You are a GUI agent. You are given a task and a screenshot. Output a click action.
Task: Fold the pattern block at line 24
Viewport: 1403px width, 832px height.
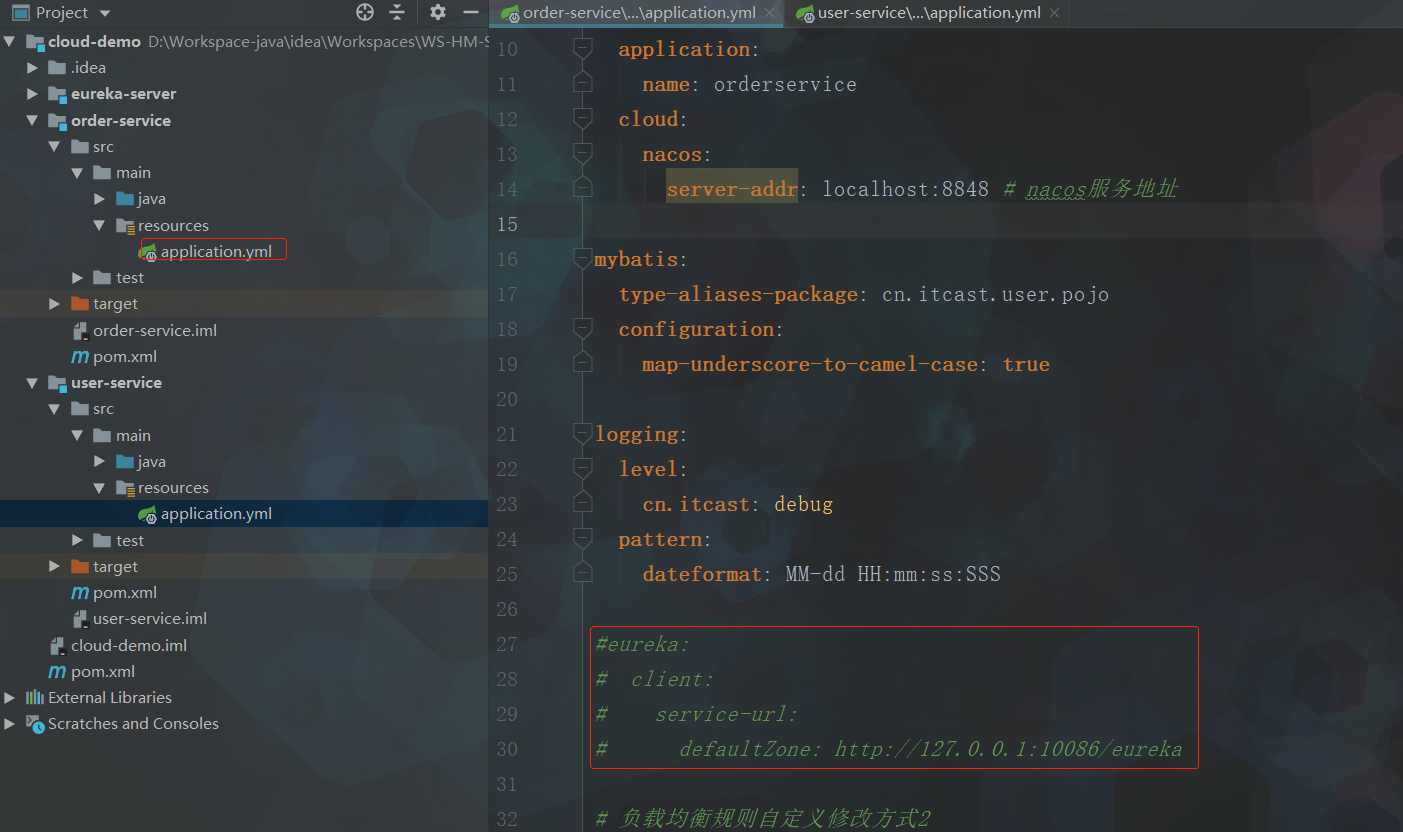click(x=583, y=539)
